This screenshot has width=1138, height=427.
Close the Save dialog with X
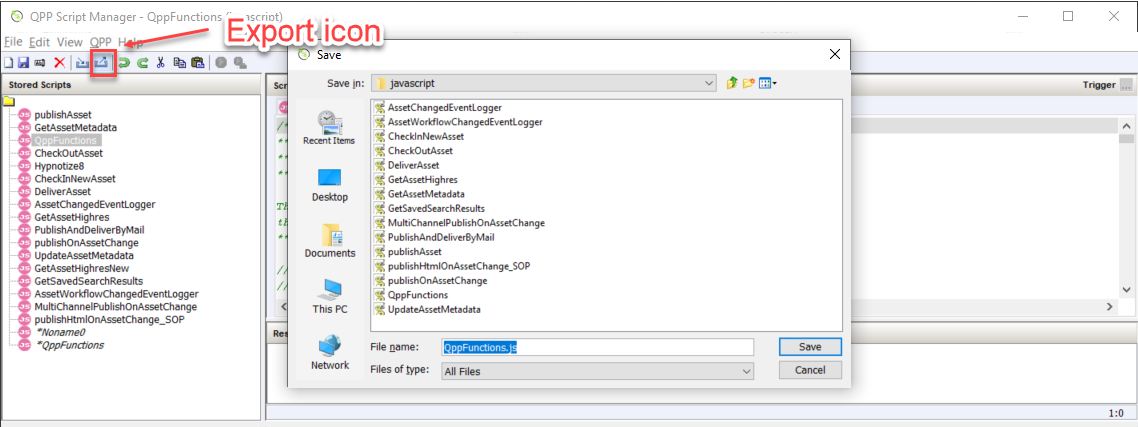tap(835, 54)
